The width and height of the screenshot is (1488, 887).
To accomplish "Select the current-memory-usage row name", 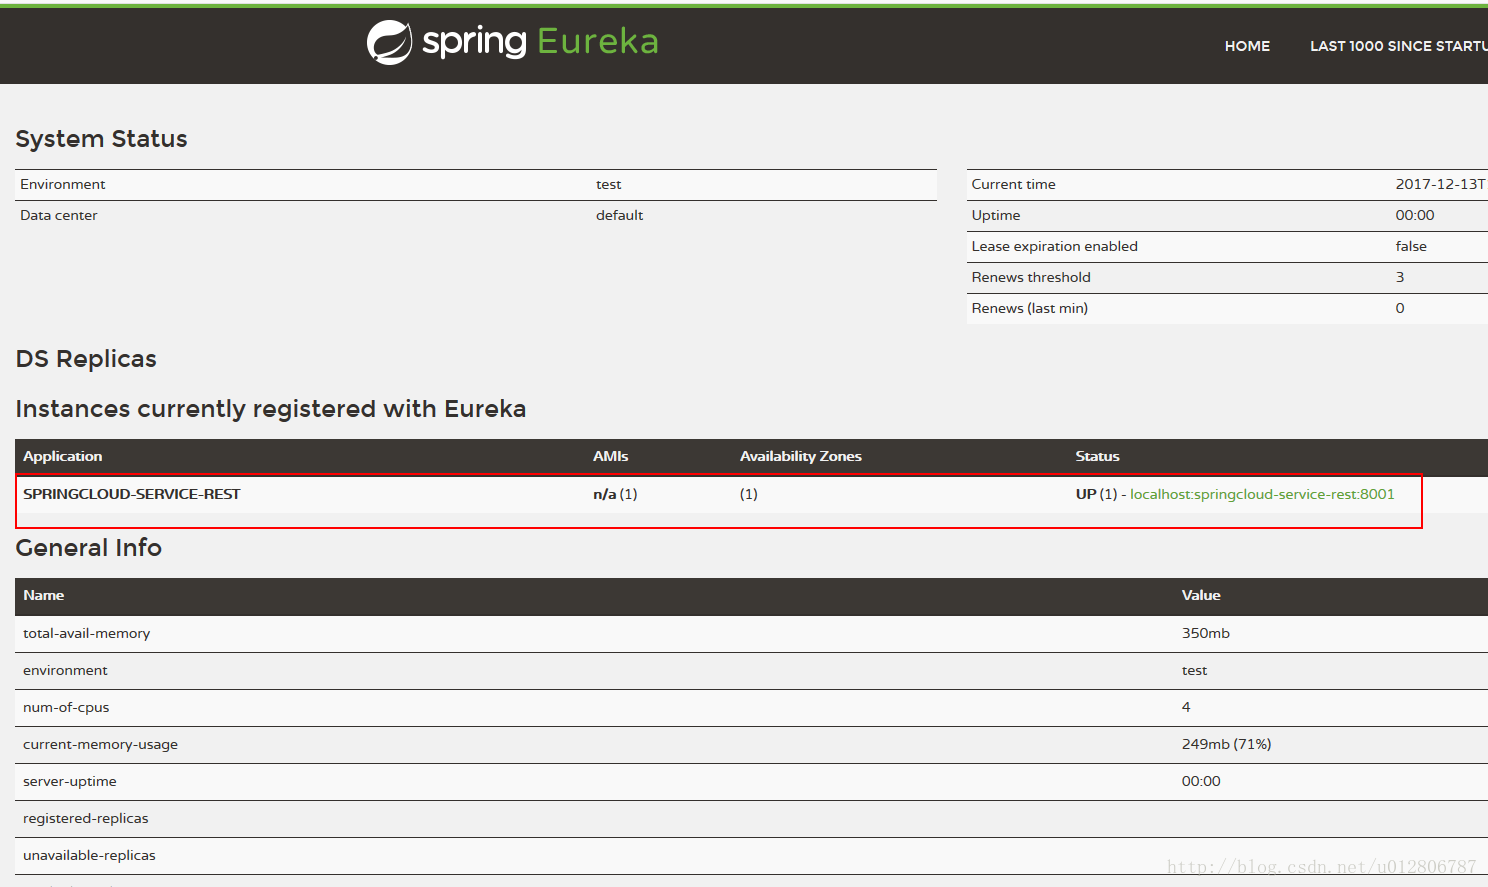I will coord(100,744).
